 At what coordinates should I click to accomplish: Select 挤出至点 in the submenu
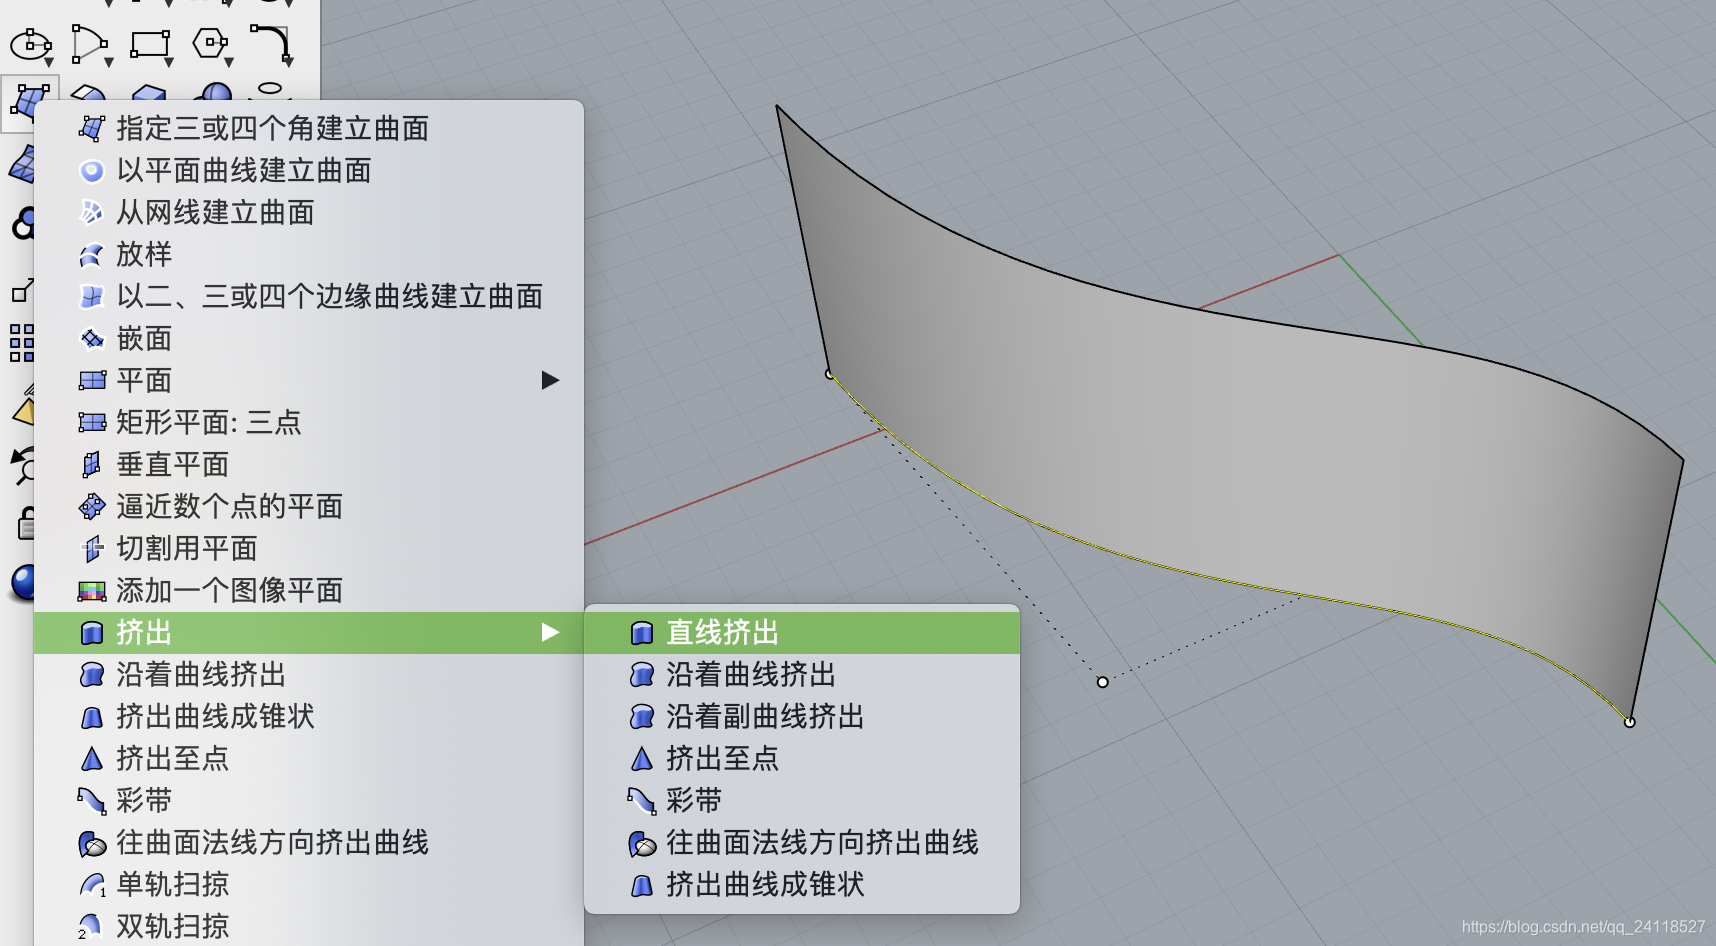(802, 758)
